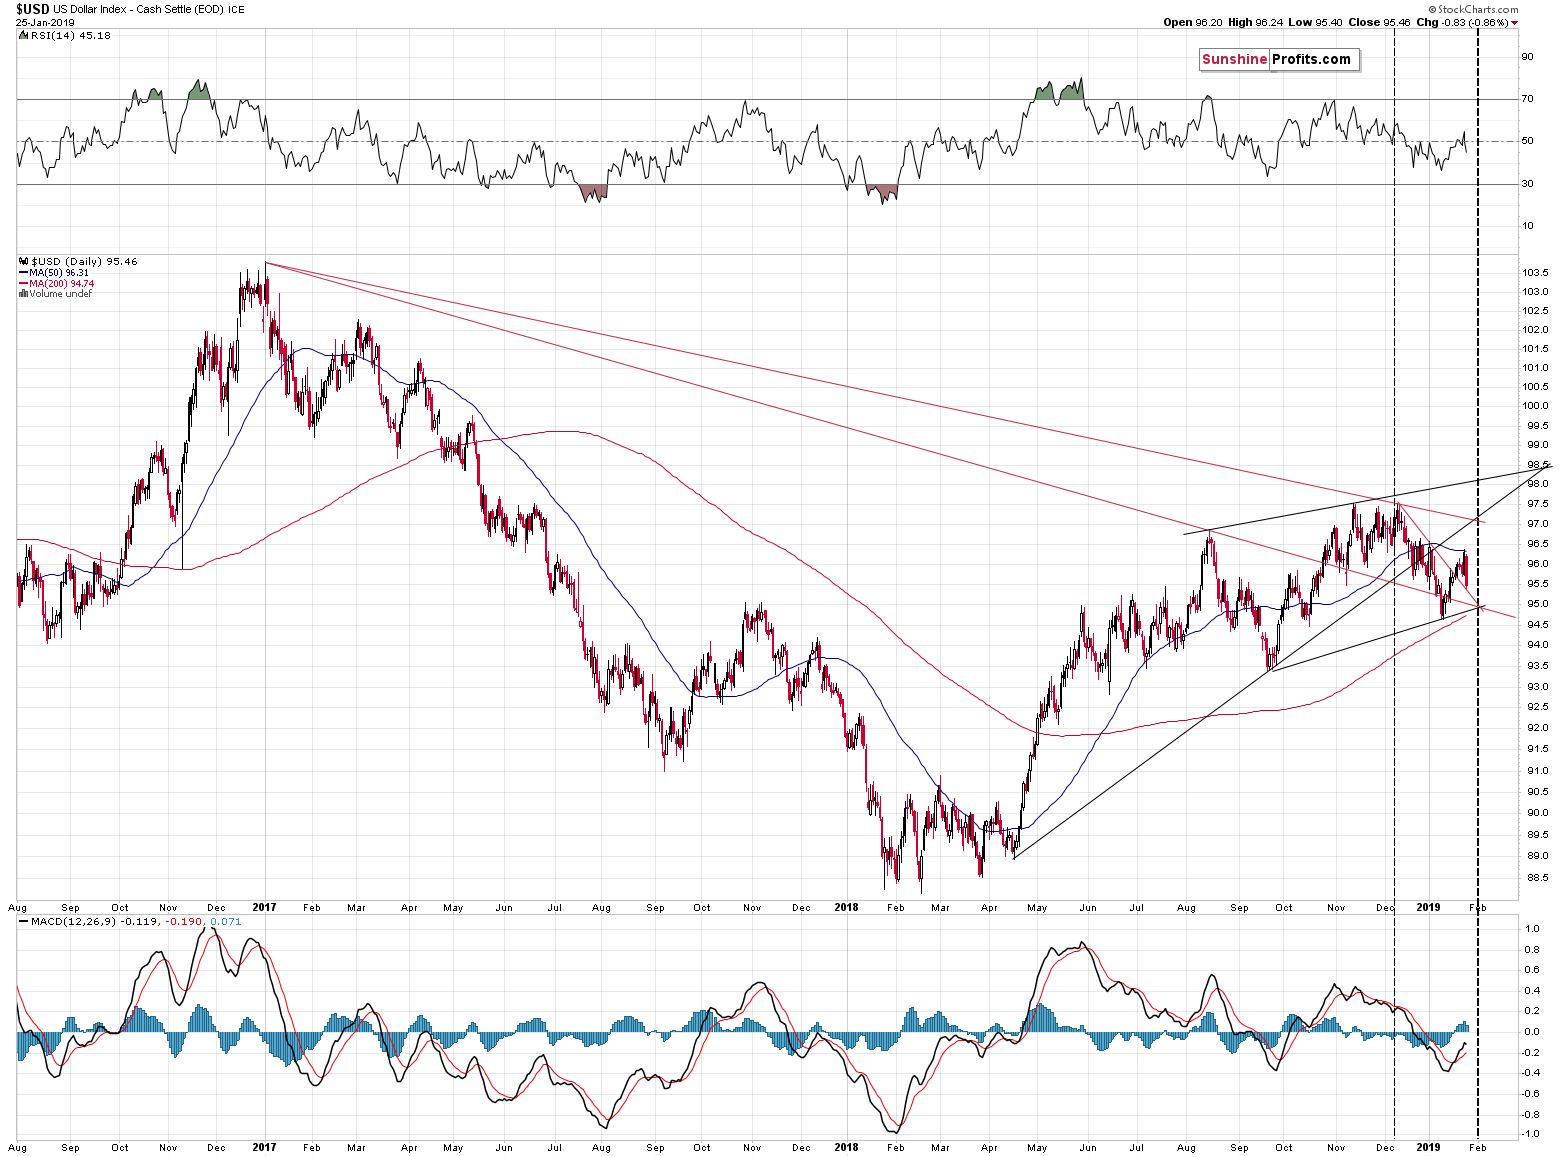Click the Open 96.20 value

click(1193, 22)
